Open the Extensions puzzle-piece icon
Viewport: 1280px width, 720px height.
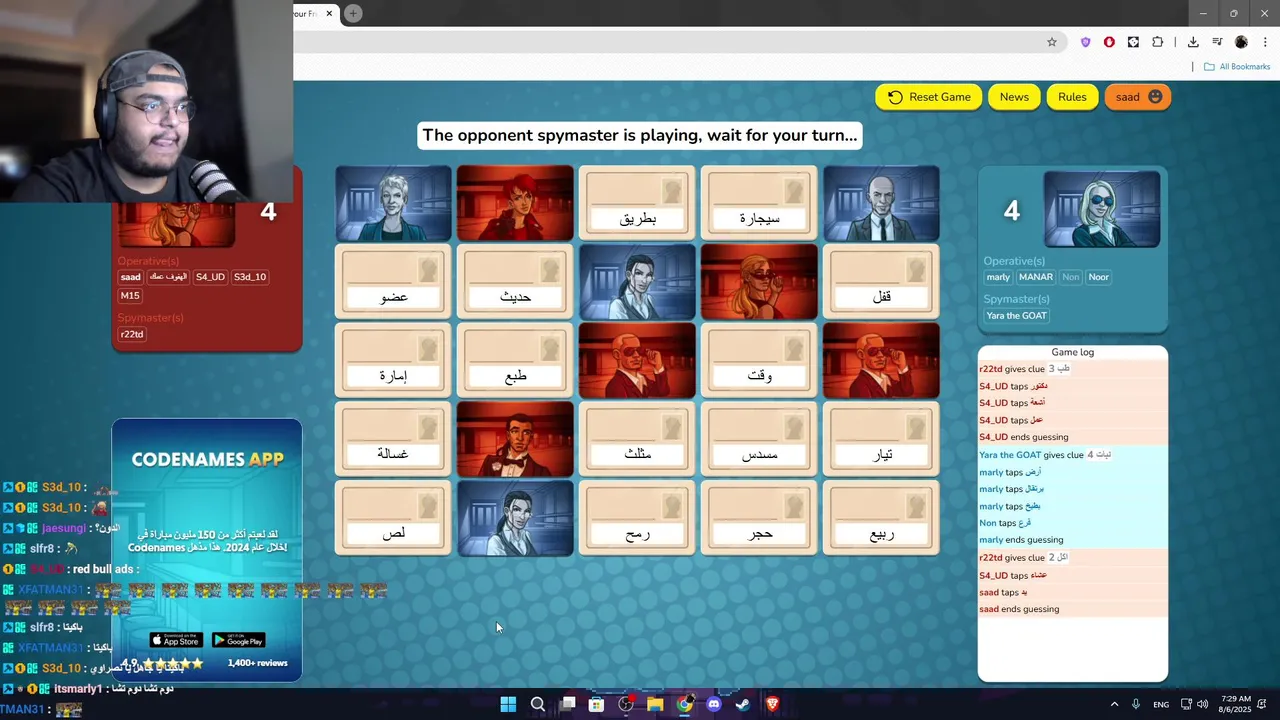(1158, 42)
